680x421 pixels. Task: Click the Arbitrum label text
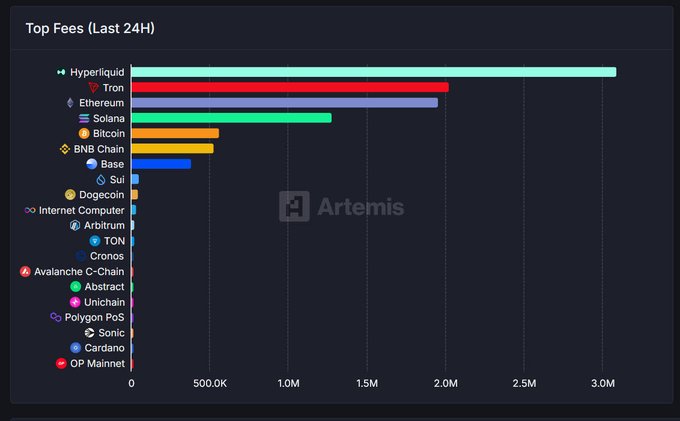[x=104, y=225]
